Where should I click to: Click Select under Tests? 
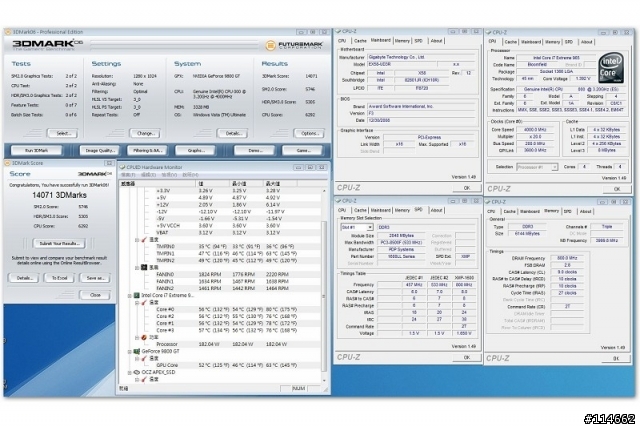tap(63, 133)
